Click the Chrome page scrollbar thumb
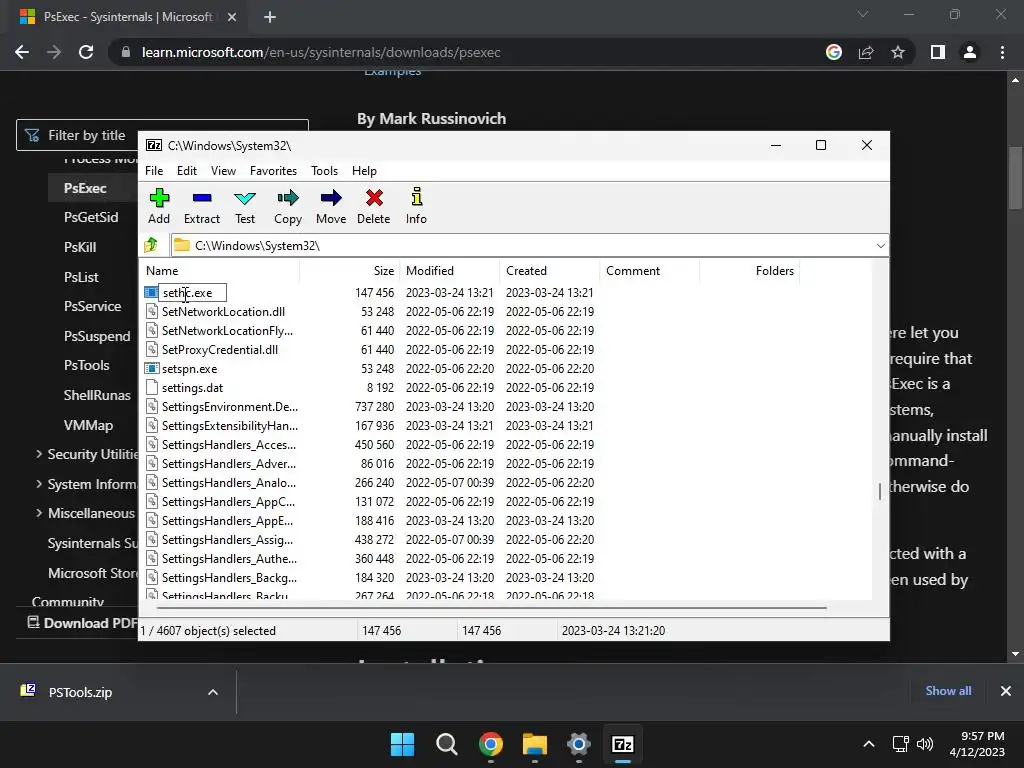This screenshot has width=1024, height=768. pyautogui.click(x=1015, y=178)
